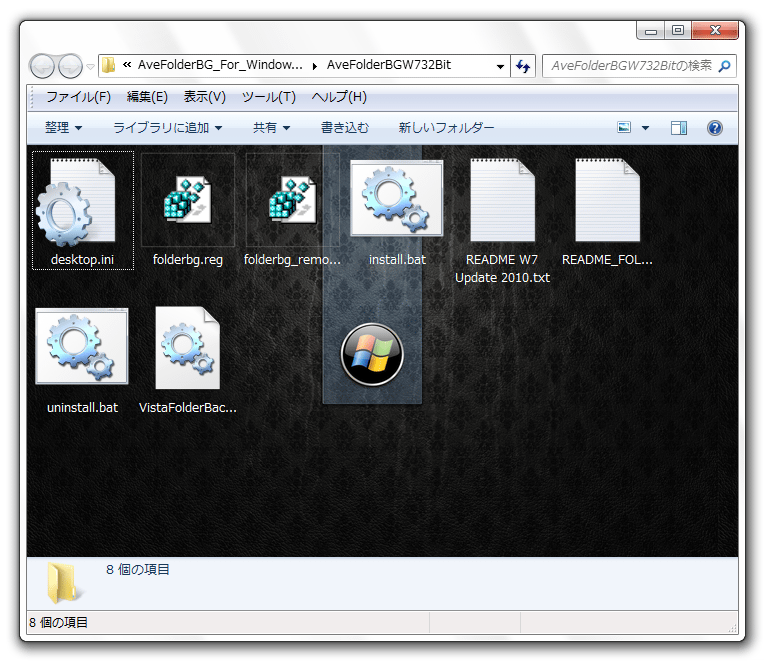Click the Refresh button beside the address bar
Screen dimensions: 768x665
tap(523, 66)
